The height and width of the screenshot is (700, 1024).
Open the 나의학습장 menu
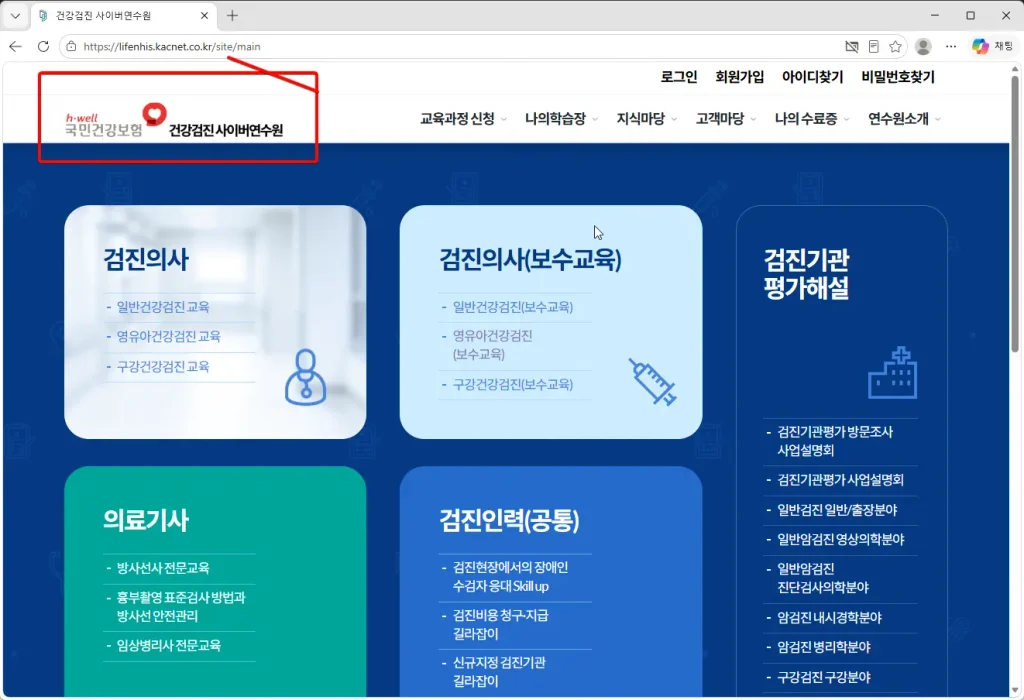(x=555, y=119)
